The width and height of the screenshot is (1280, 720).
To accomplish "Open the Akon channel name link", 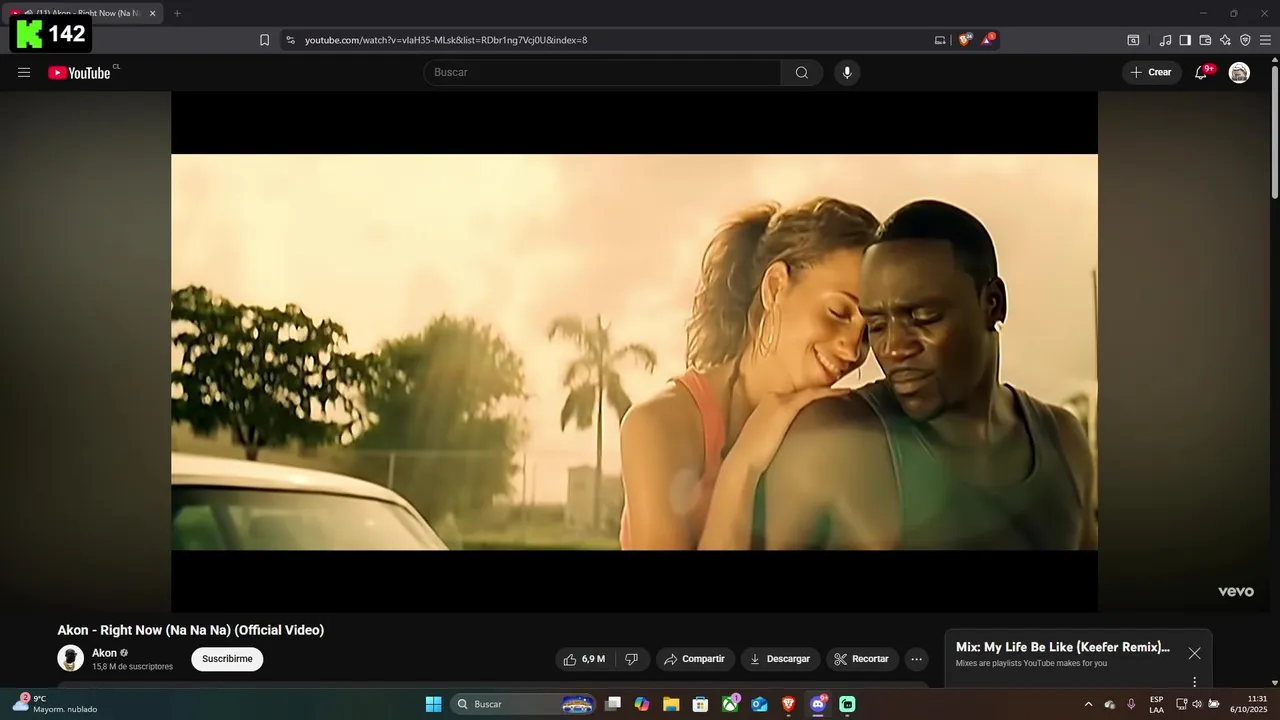I will pos(104,653).
